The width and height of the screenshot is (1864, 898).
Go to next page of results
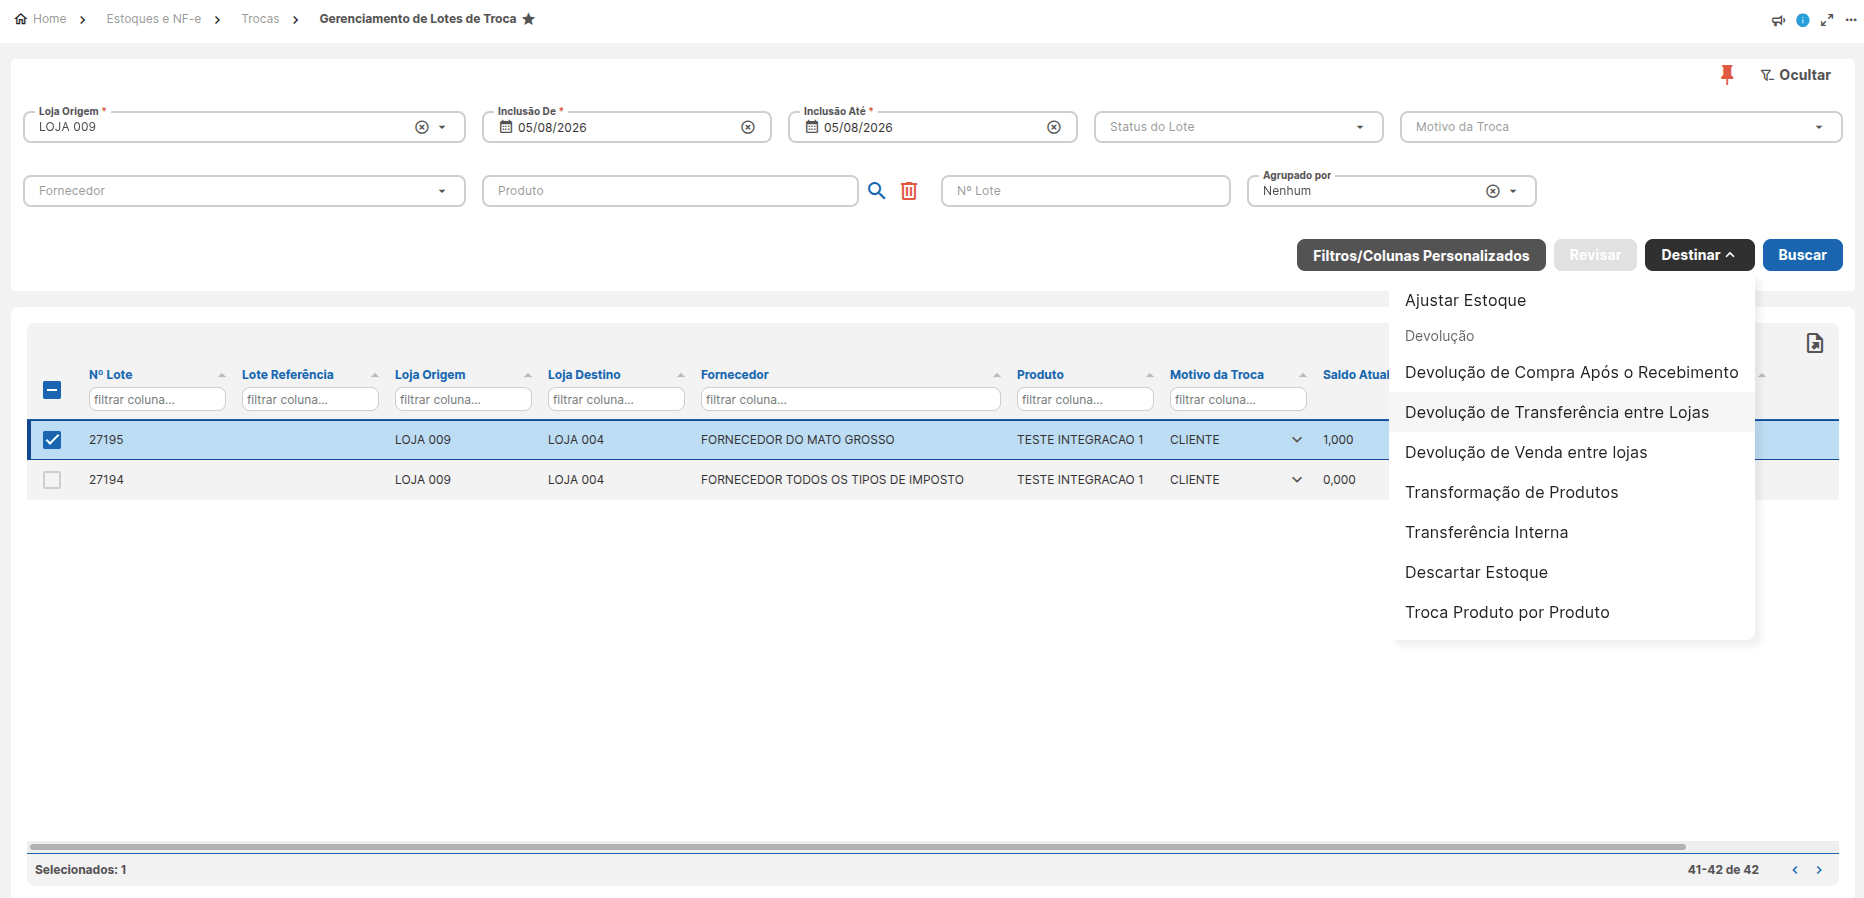point(1819,870)
